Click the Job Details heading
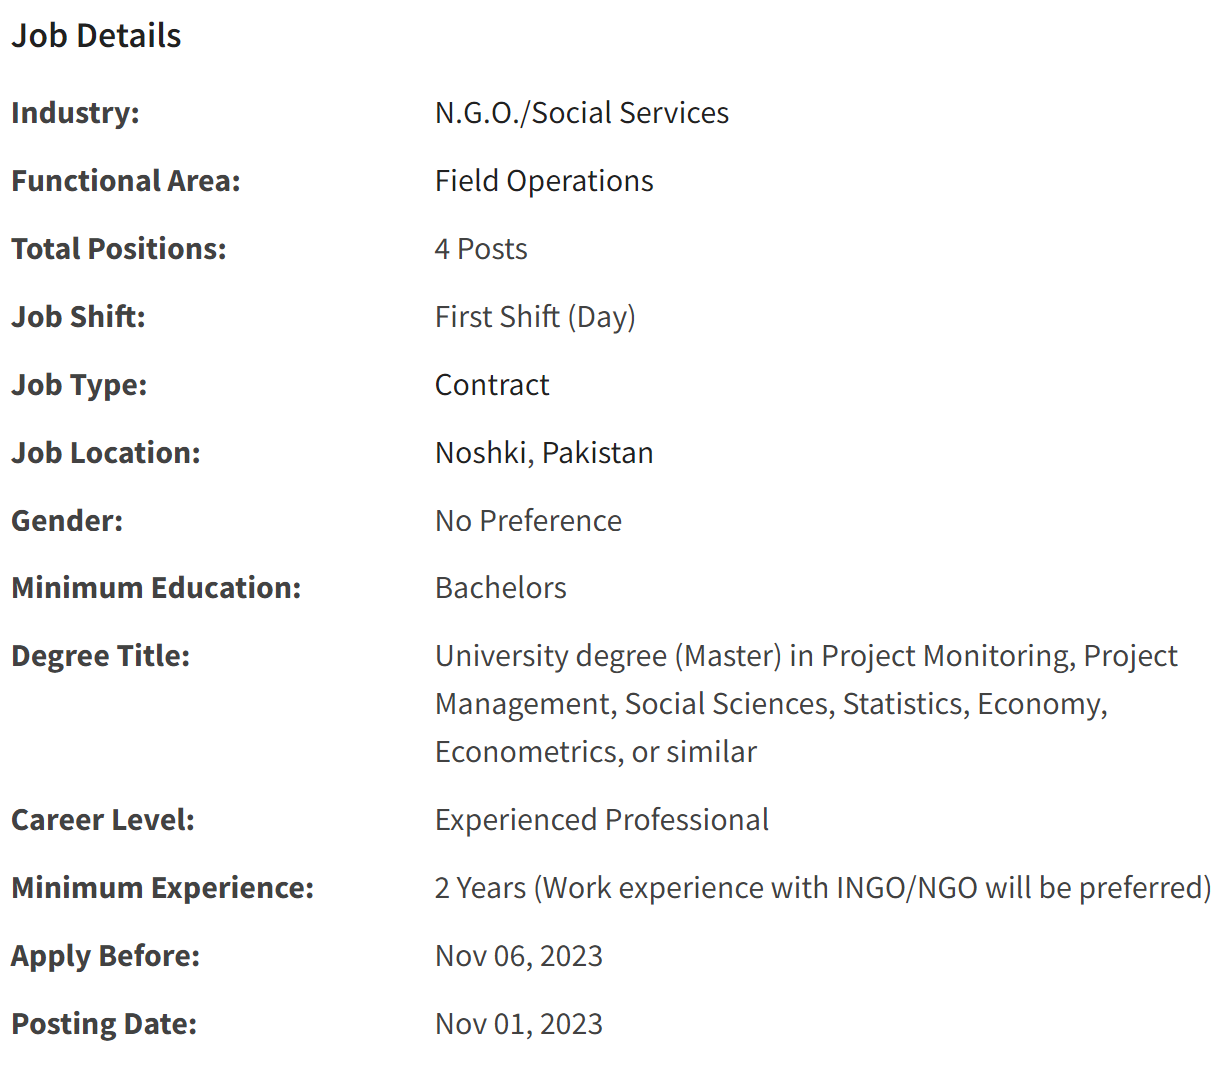This screenshot has height=1065, width=1212. (96, 36)
